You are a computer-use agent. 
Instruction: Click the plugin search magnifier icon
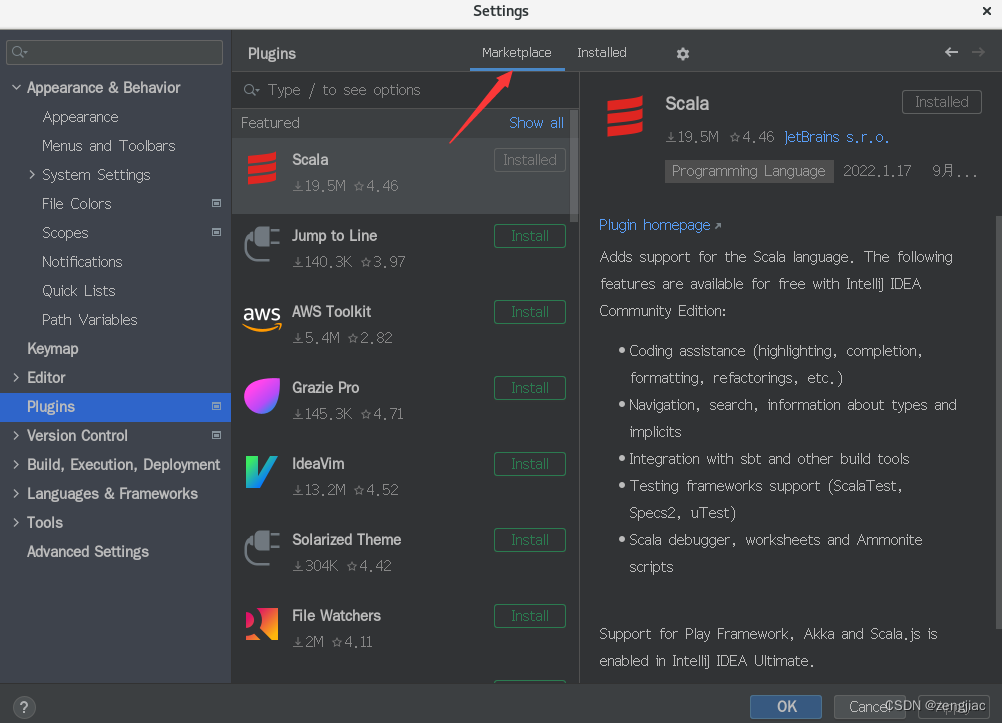(x=251, y=90)
